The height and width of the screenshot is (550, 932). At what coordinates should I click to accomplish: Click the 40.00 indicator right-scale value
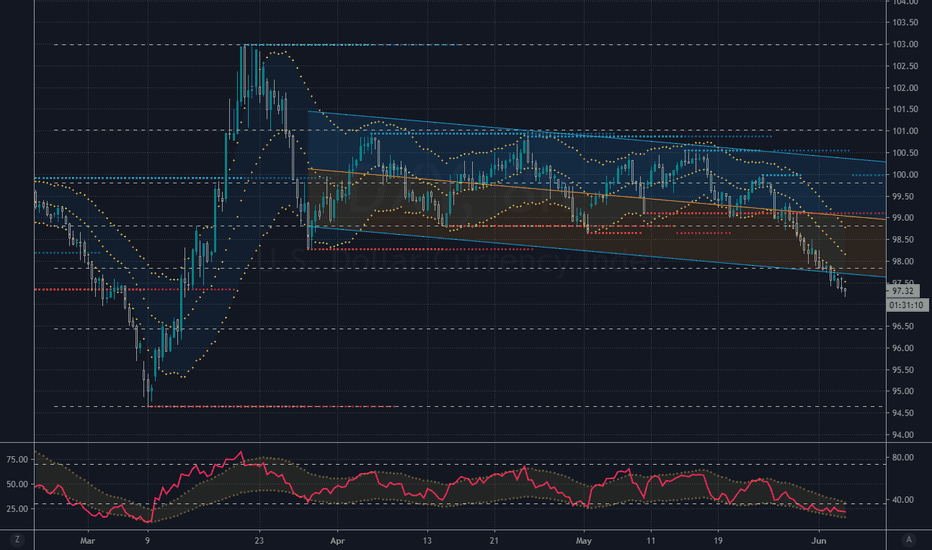coord(903,500)
